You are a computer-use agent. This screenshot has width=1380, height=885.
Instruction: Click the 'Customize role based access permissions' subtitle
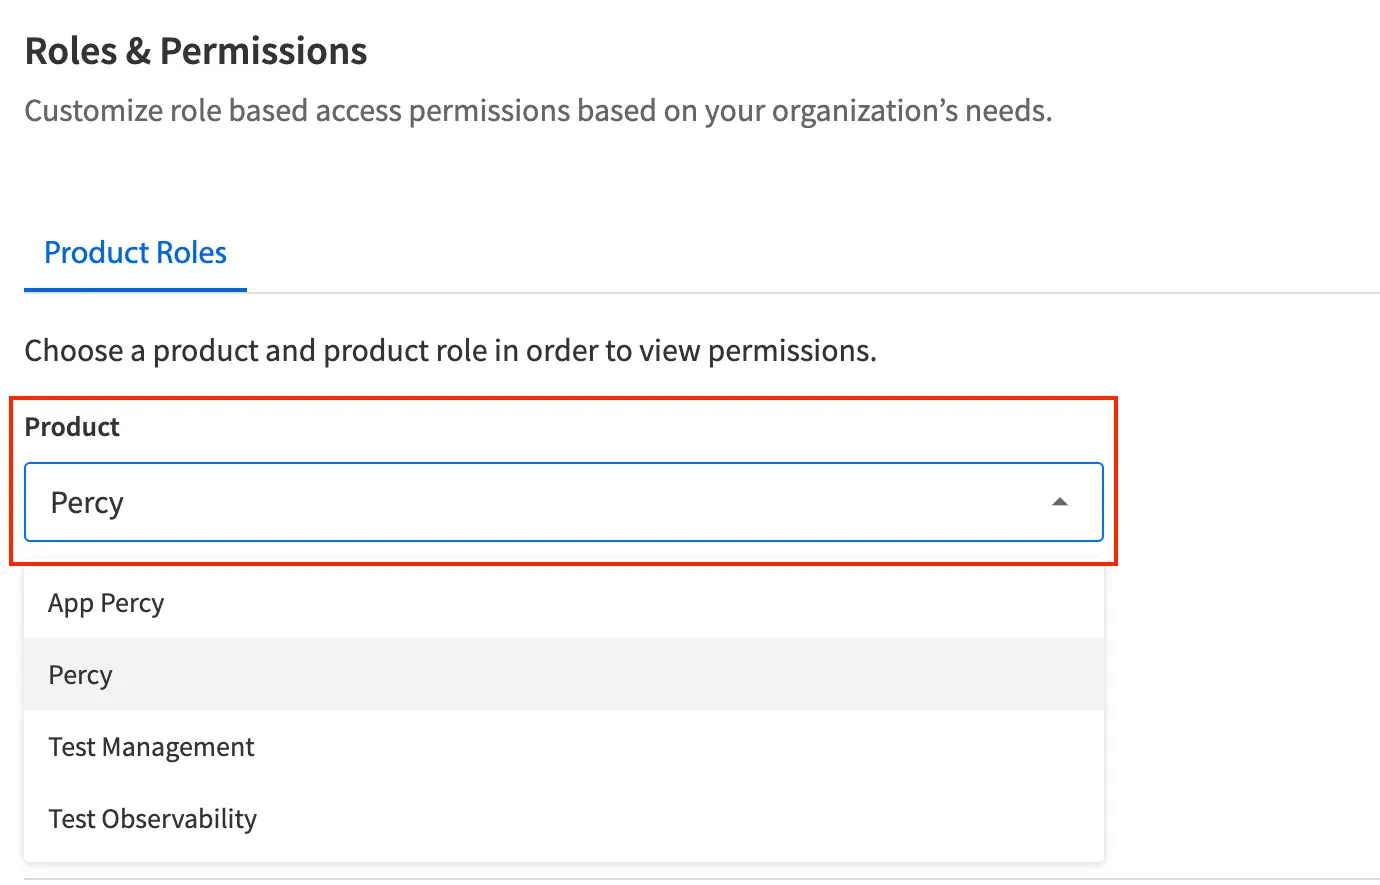point(538,110)
